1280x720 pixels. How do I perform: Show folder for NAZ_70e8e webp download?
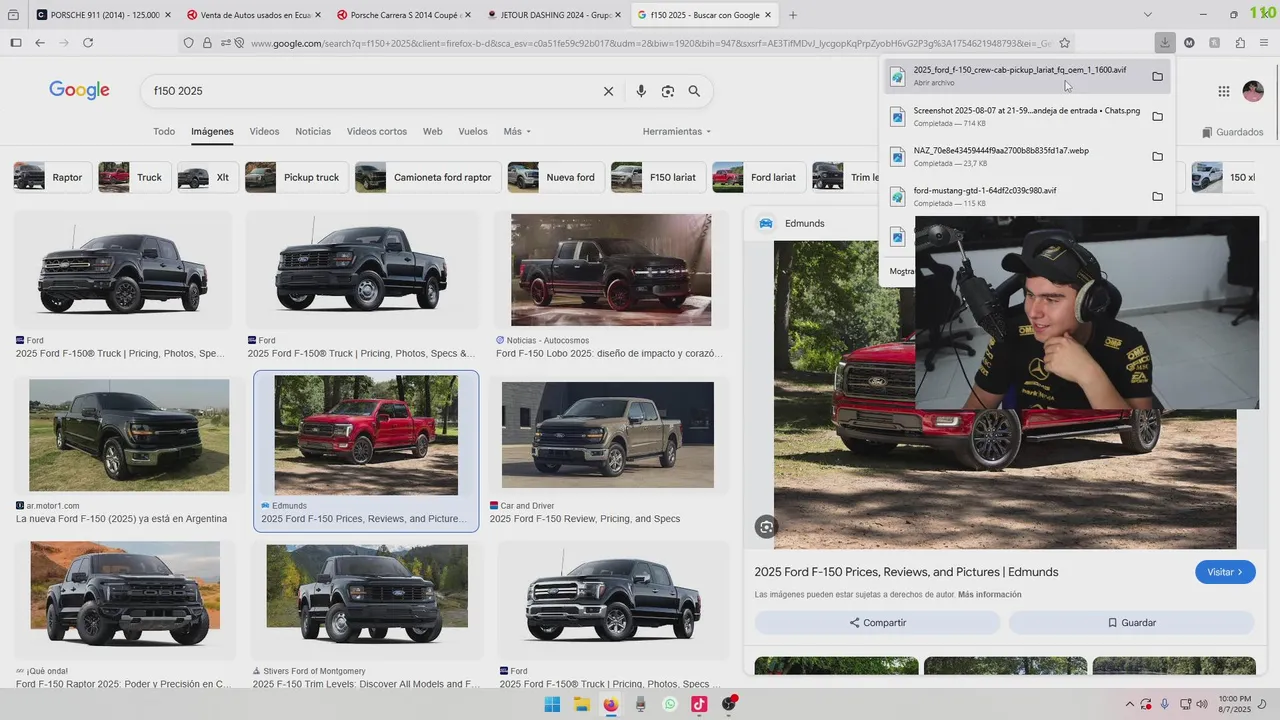tap(1157, 156)
